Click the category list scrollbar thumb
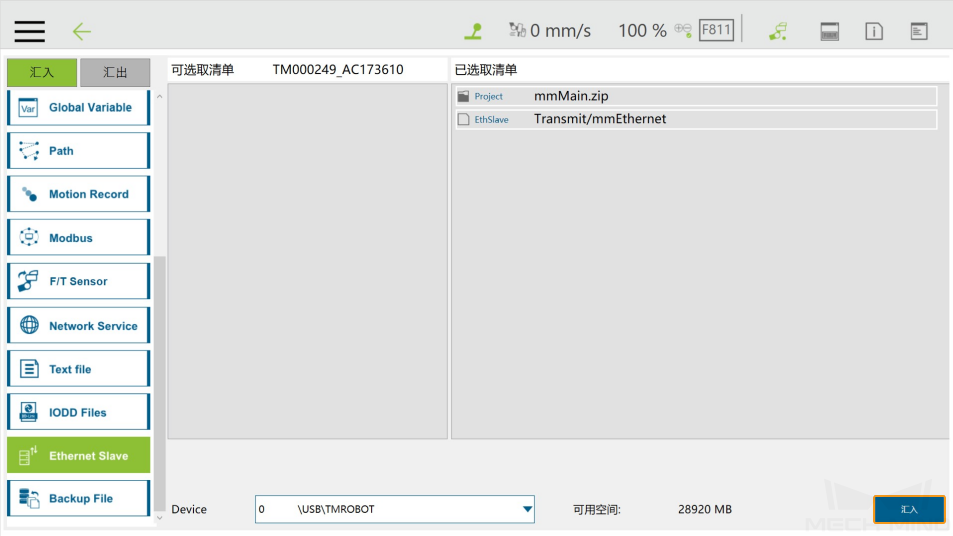Screen dimensions: 953x536 click(x=159, y=384)
